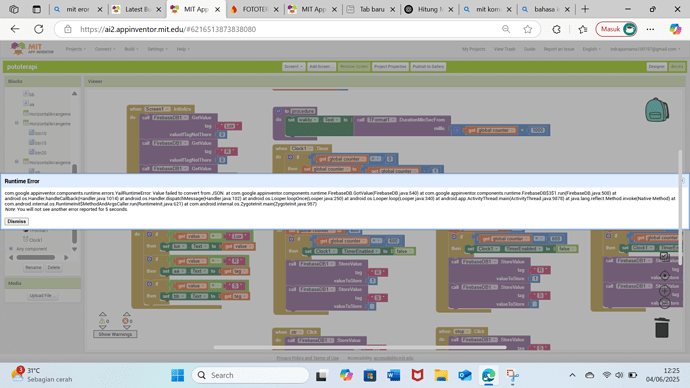Open the favorites list icon
This screenshot has width=690, height=388.
tap(583, 29)
